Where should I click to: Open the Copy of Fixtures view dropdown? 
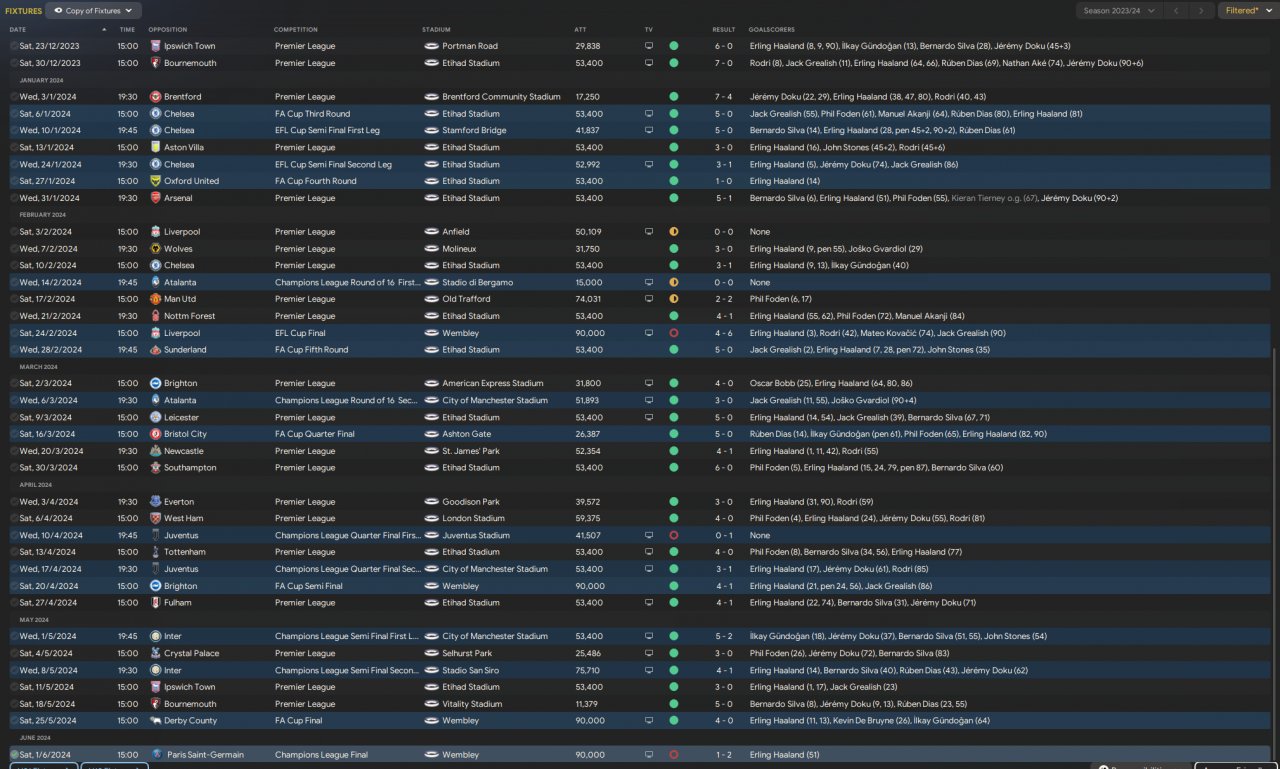tap(94, 11)
